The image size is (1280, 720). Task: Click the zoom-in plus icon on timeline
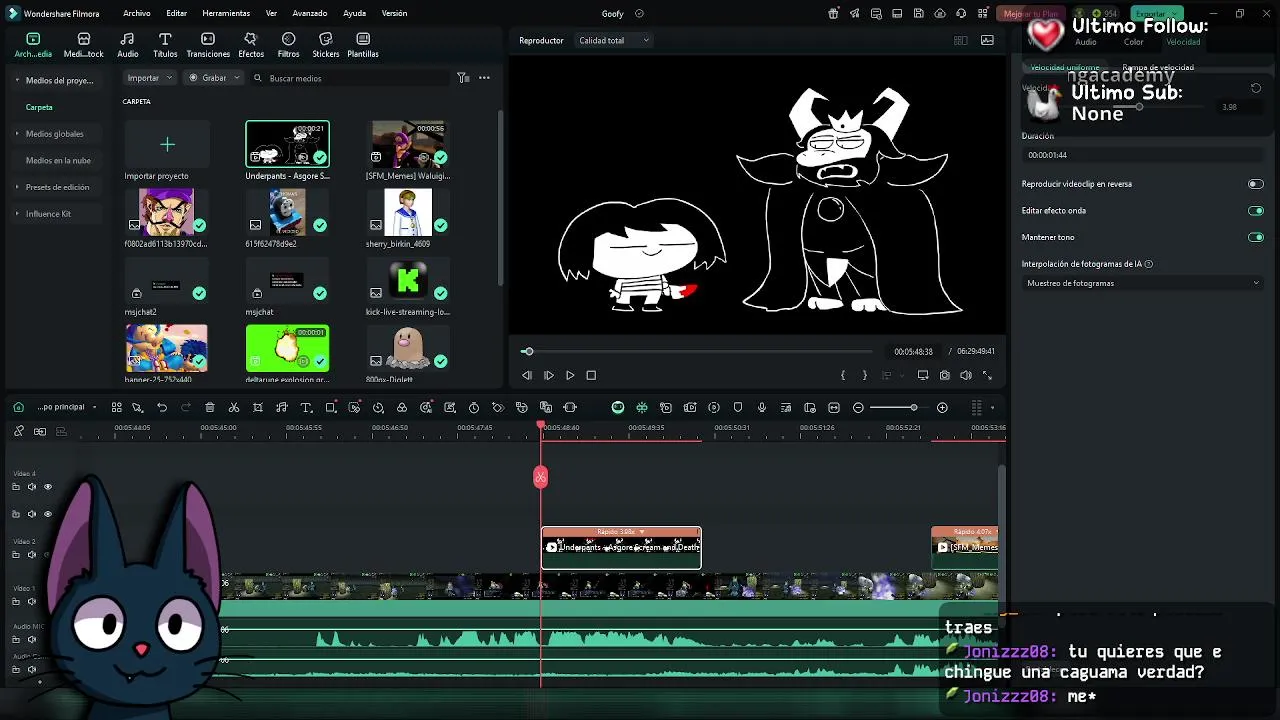(942, 408)
